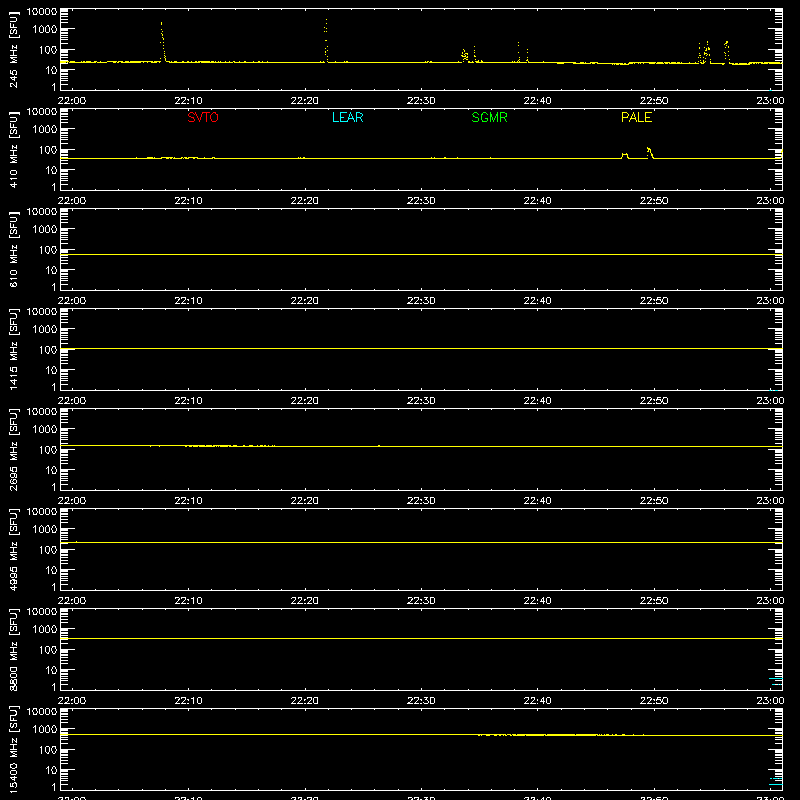The height and width of the screenshot is (800, 800).
Task: Click the 10 tick label of 1415 MHz plot
Action: pyautogui.click(x=51, y=370)
